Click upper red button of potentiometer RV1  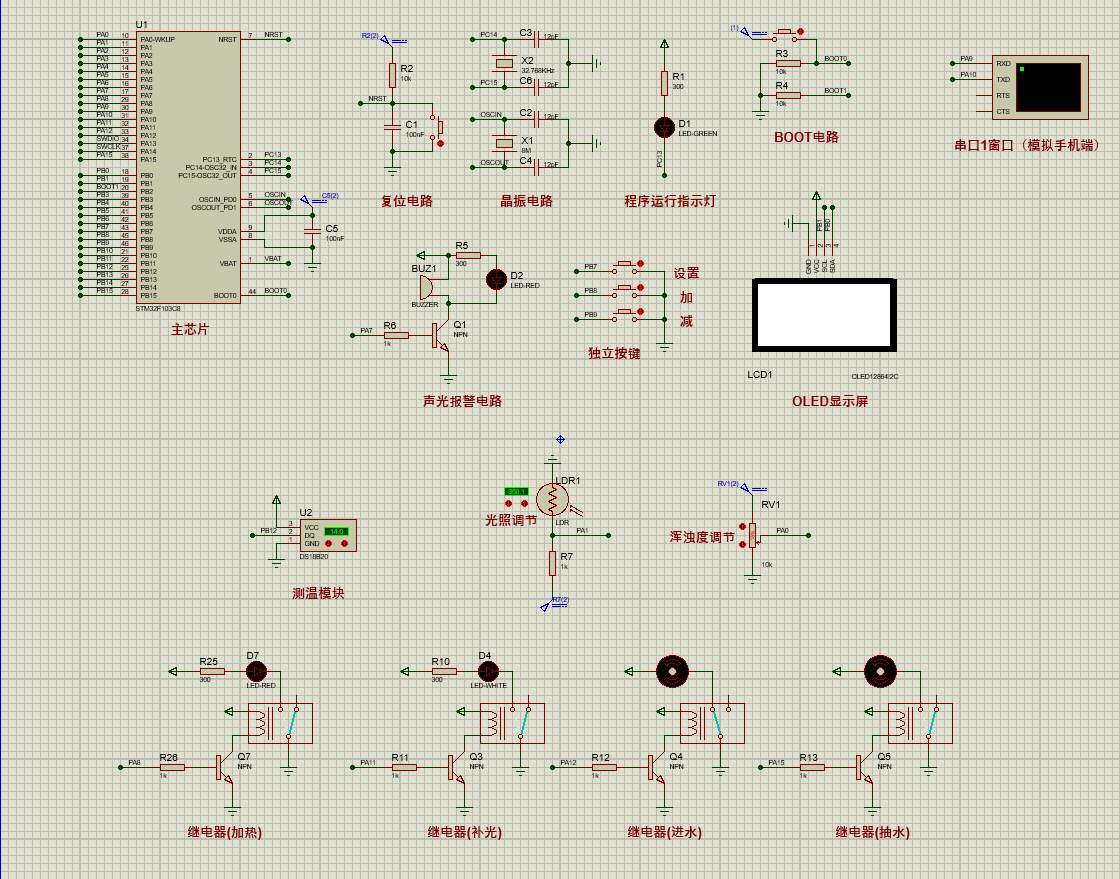[x=743, y=527]
